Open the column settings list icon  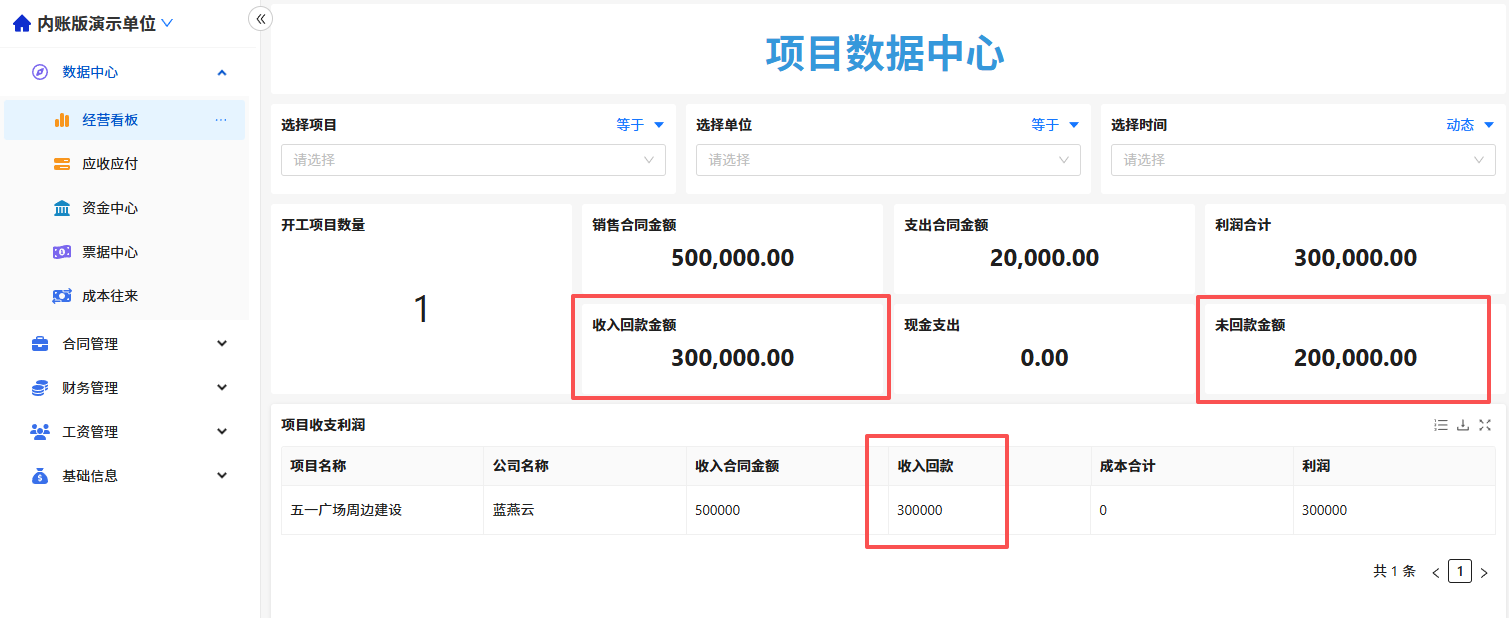point(1441,425)
